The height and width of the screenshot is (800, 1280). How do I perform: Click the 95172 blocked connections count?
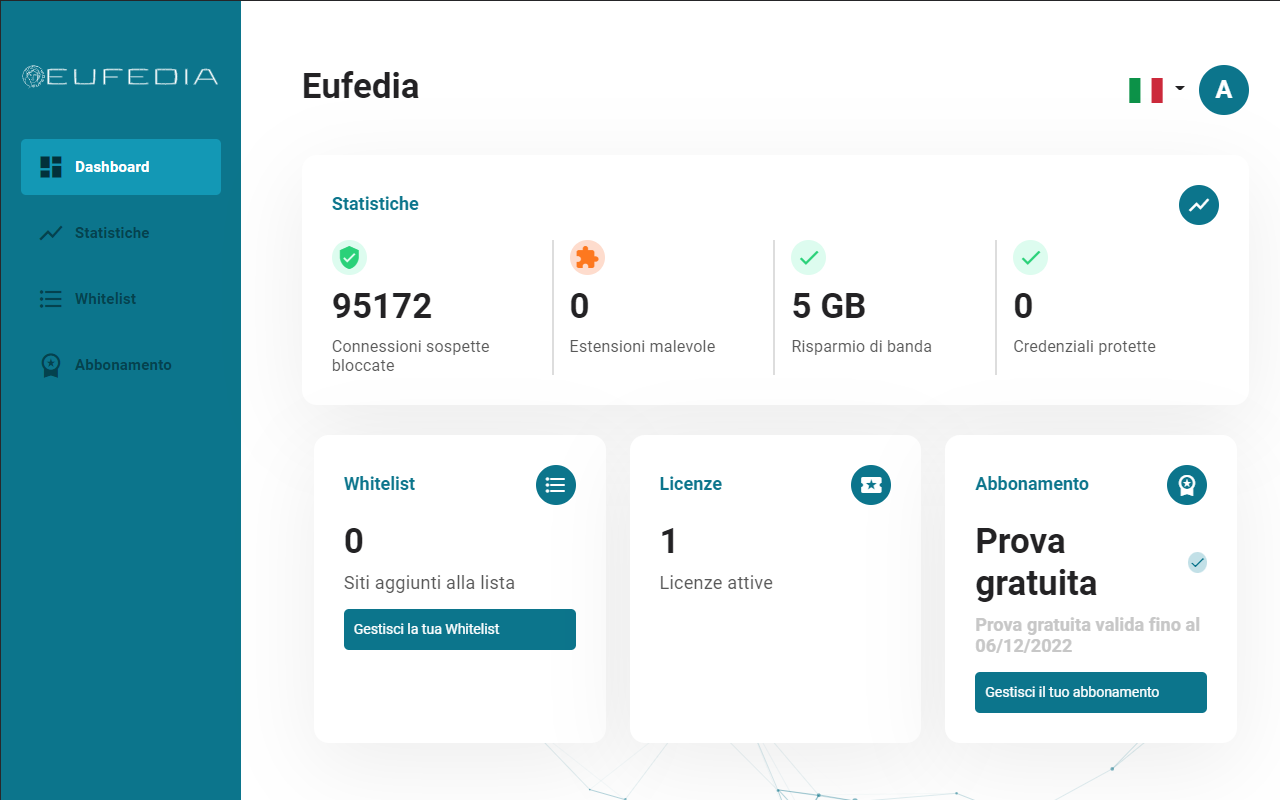tap(382, 306)
